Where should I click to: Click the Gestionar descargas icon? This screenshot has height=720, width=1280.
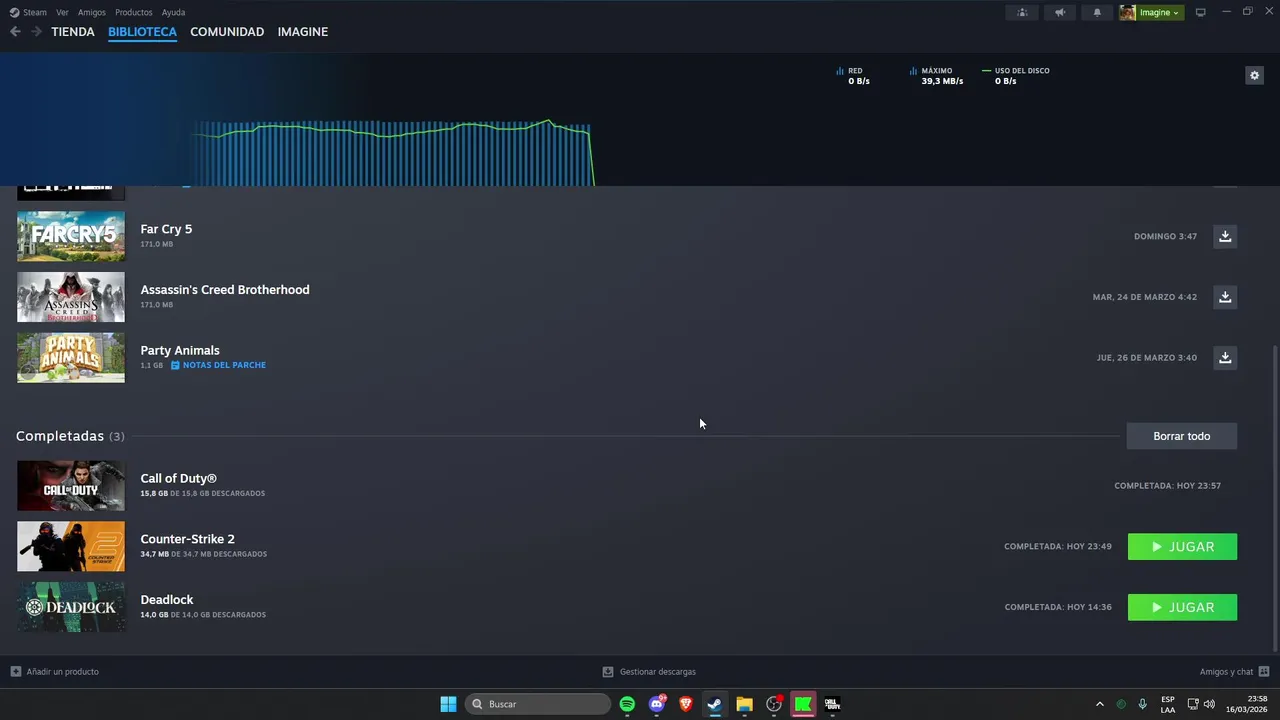point(608,672)
